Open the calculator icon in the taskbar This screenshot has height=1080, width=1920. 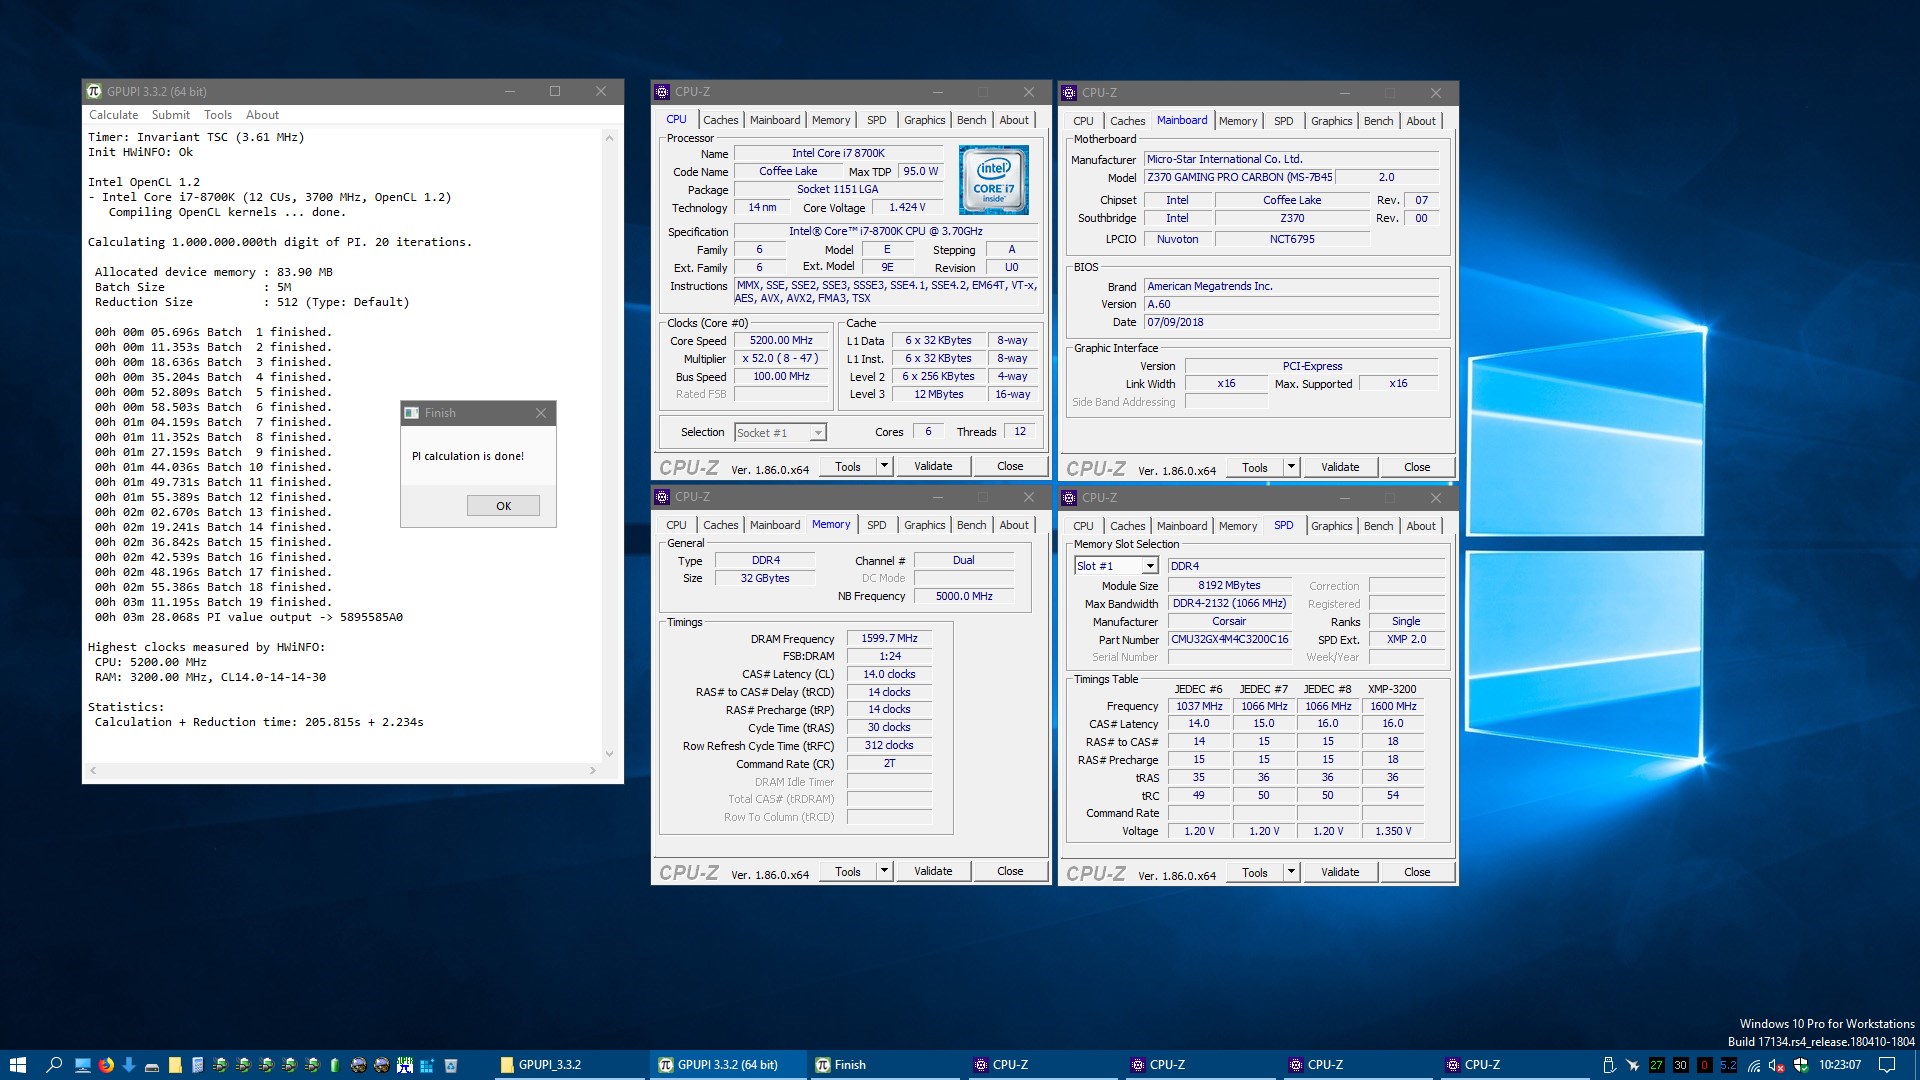[x=197, y=1065]
